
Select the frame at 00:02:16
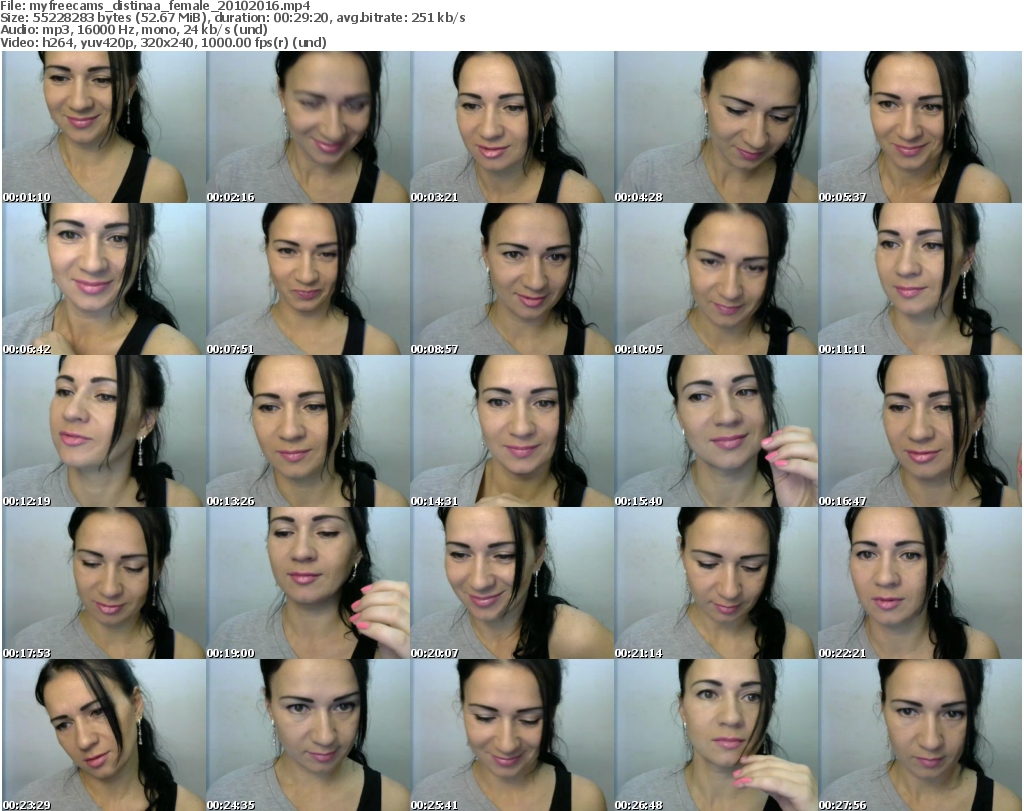pyautogui.click(x=308, y=127)
